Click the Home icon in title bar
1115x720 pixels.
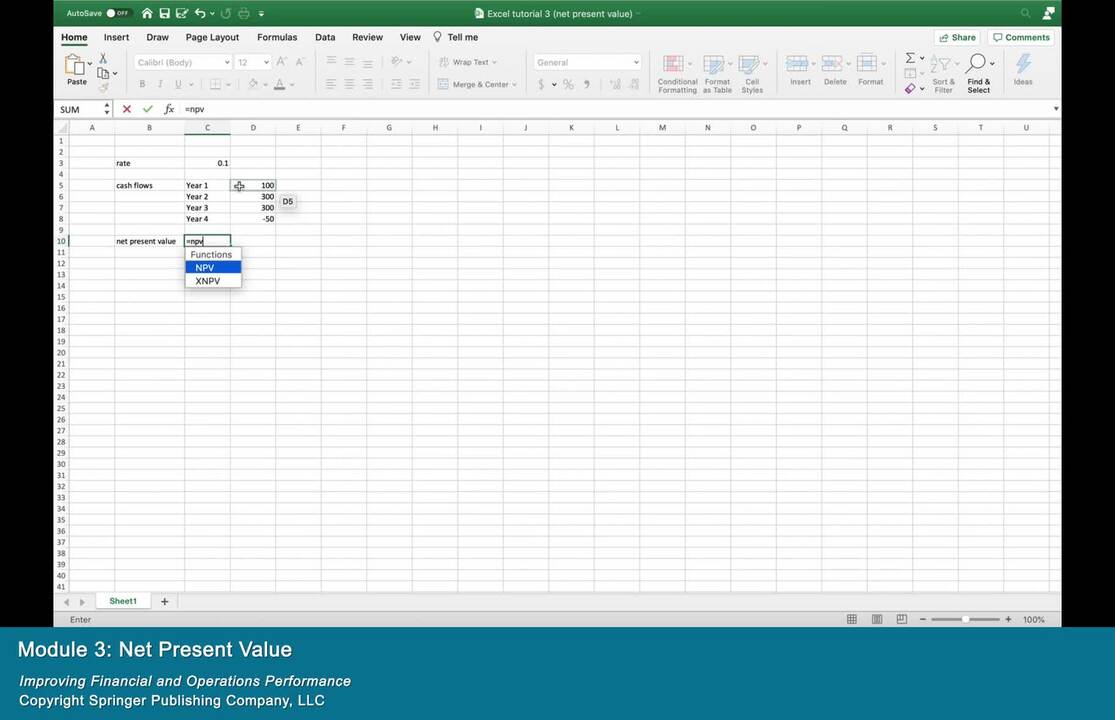(147, 13)
